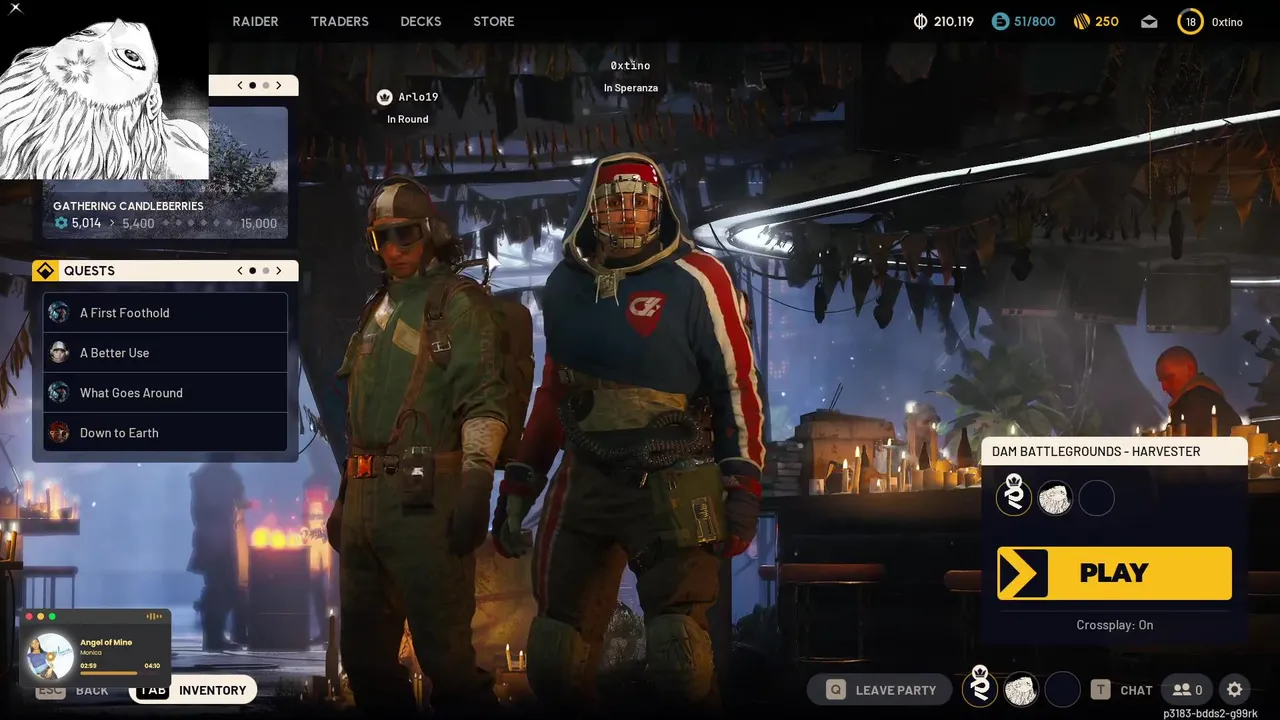The height and width of the screenshot is (720, 1280).
Task: Click the BACK button
Action: tap(75, 690)
